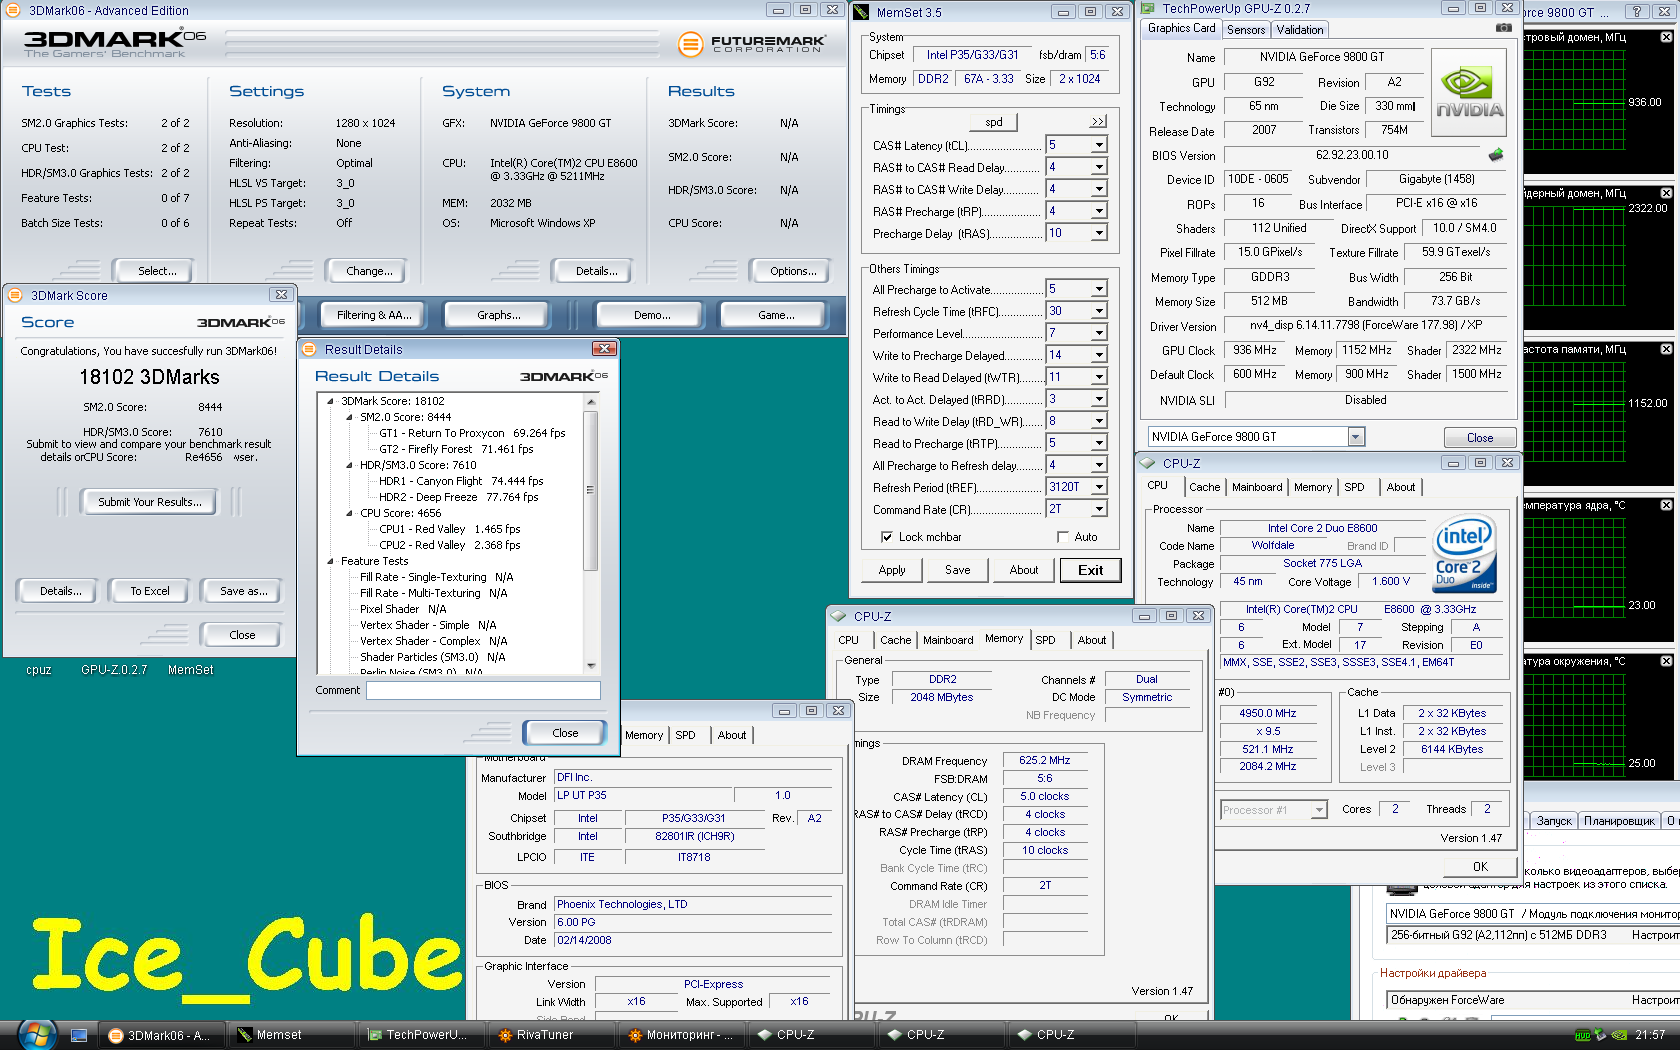Switch to the Cache tab in the CPU-Z Processor window
Viewport: 1680px width, 1050px height.
[x=1204, y=487]
